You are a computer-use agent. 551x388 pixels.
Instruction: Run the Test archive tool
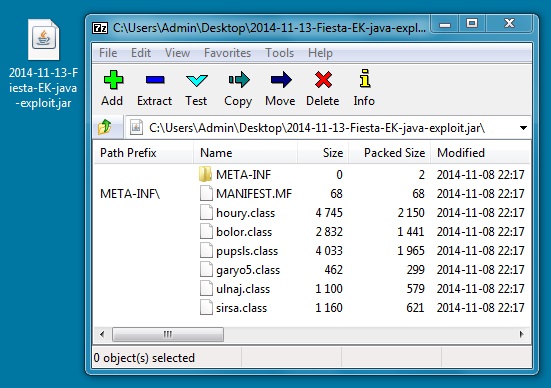tap(196, 80)
